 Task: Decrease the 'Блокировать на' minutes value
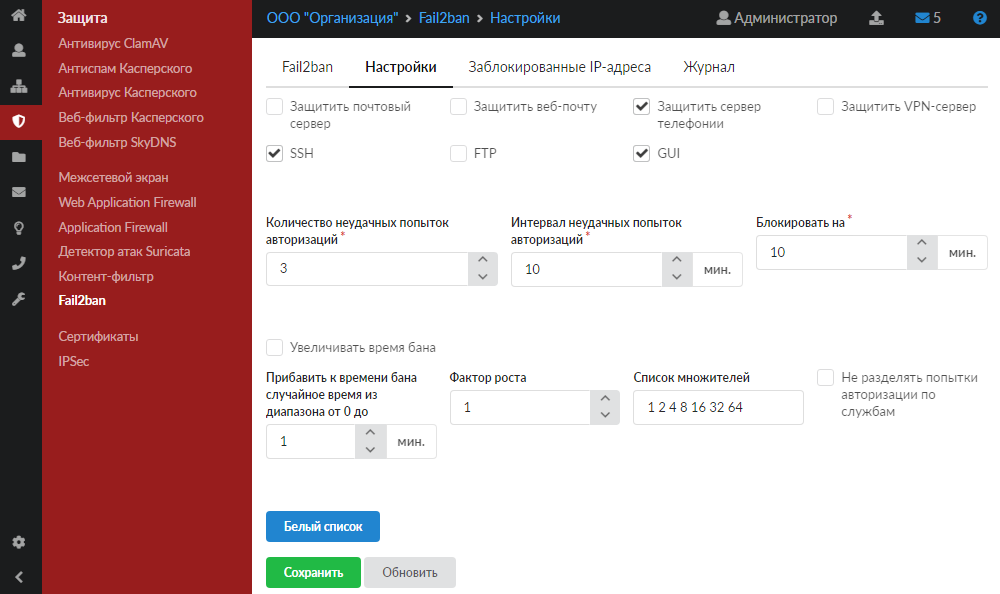(x=921, y=261)
